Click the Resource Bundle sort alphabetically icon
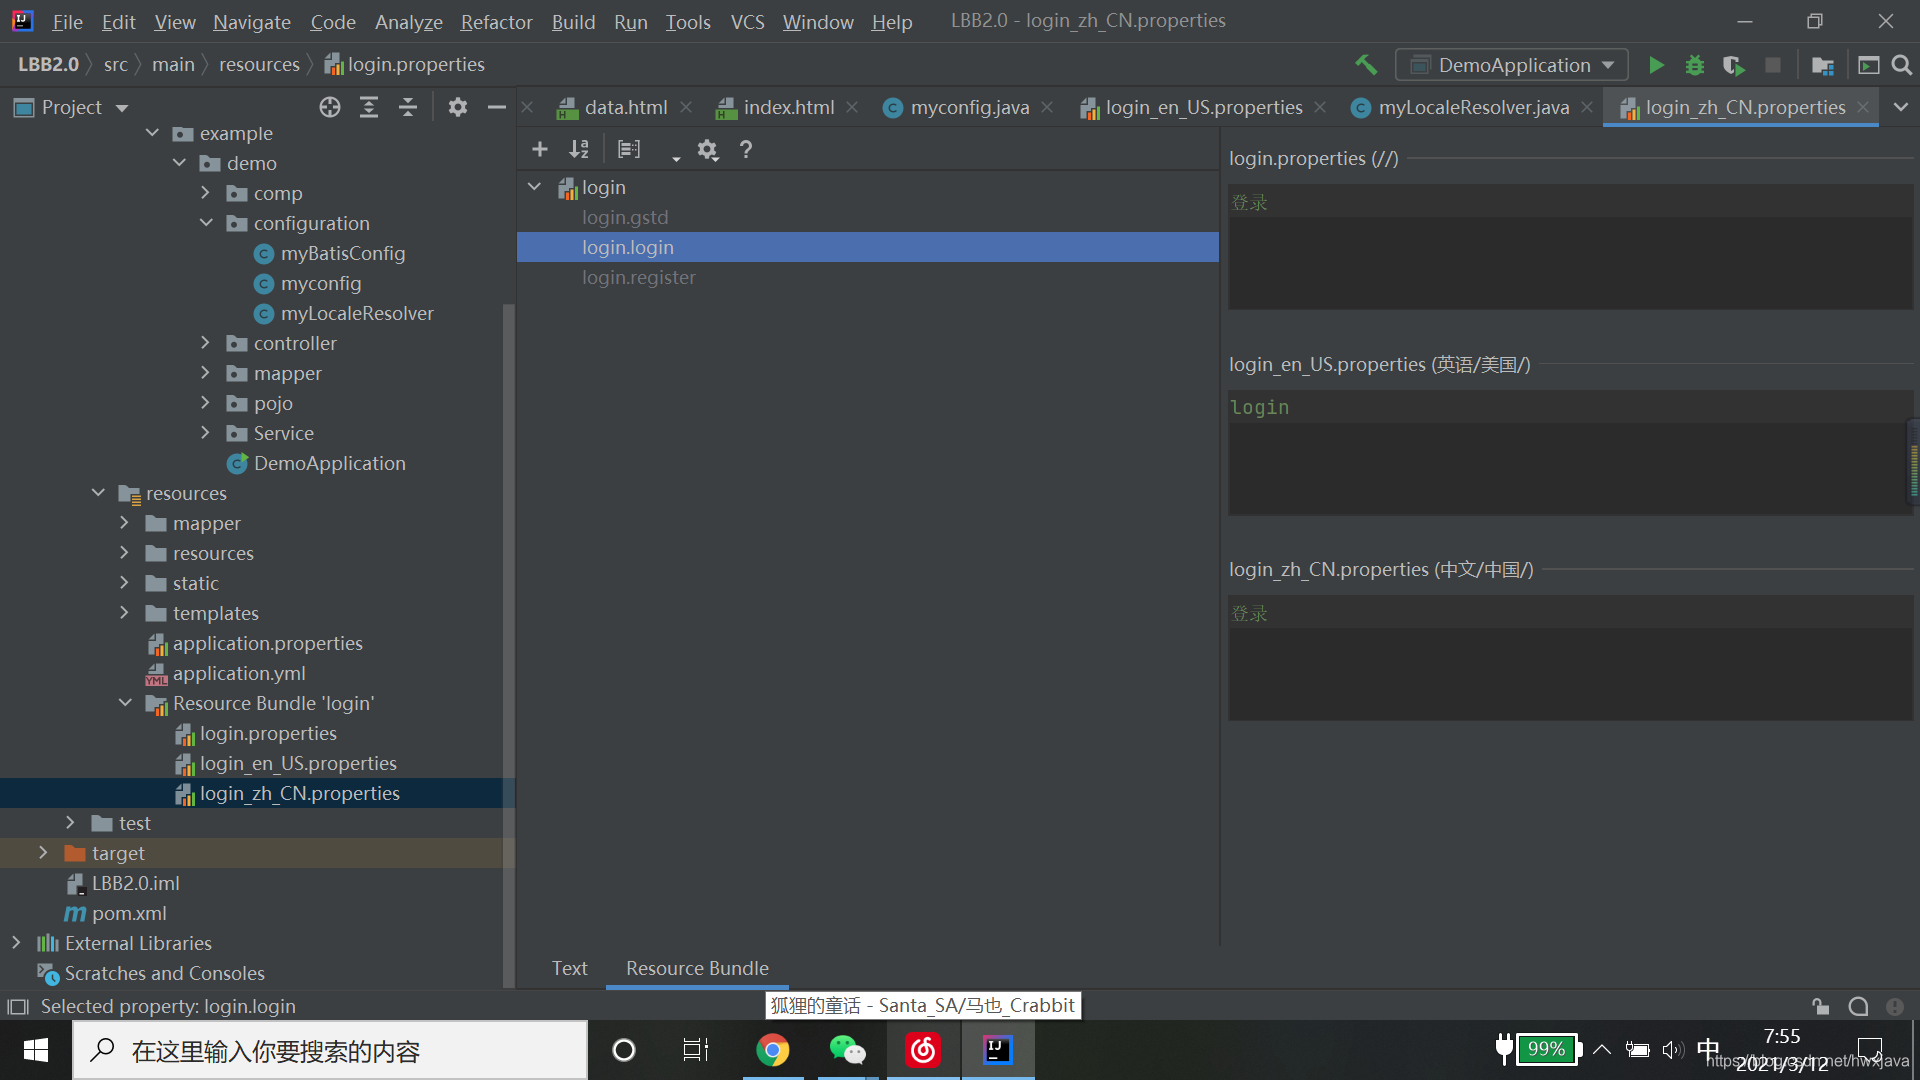The image size is (1920, 1080). [579, 149]
